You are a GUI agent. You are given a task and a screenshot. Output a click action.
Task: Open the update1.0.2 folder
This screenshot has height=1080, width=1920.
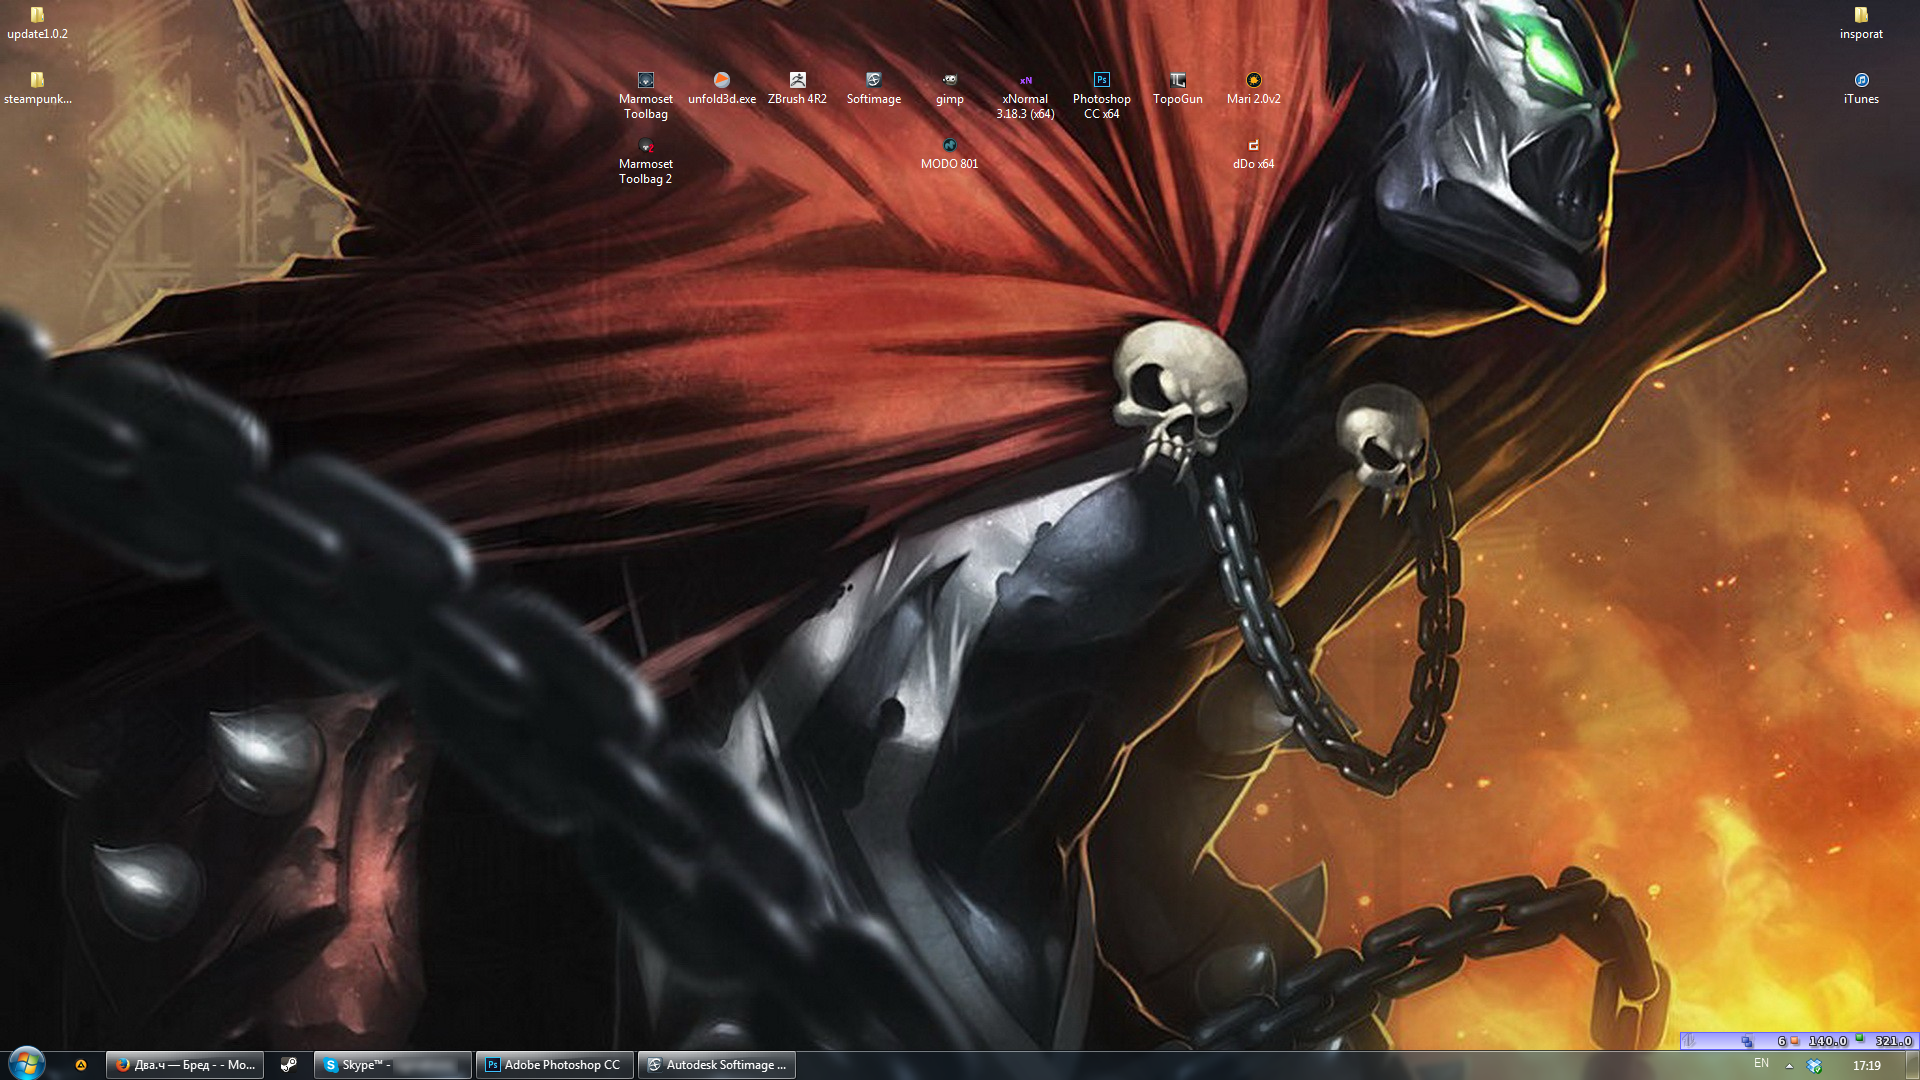coord(37,16)
